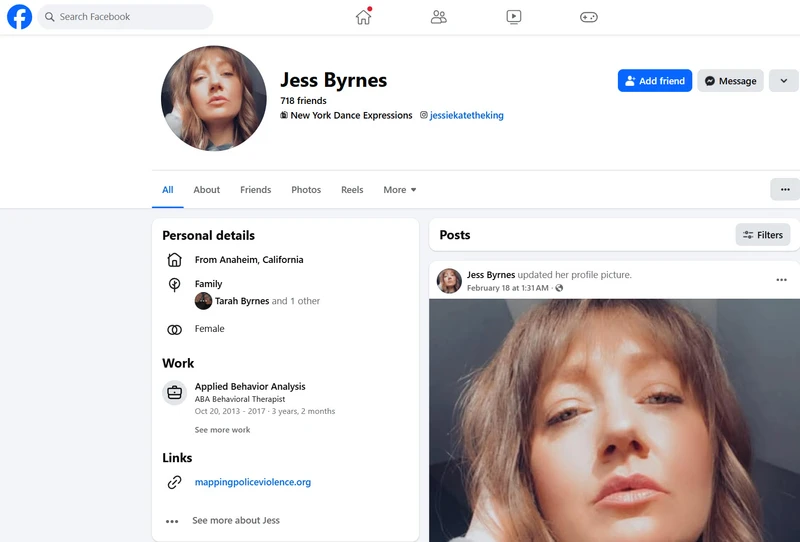Expand the chevron dropdown next to Message
Screen dimensions: 800x542
tap(784, 81)
